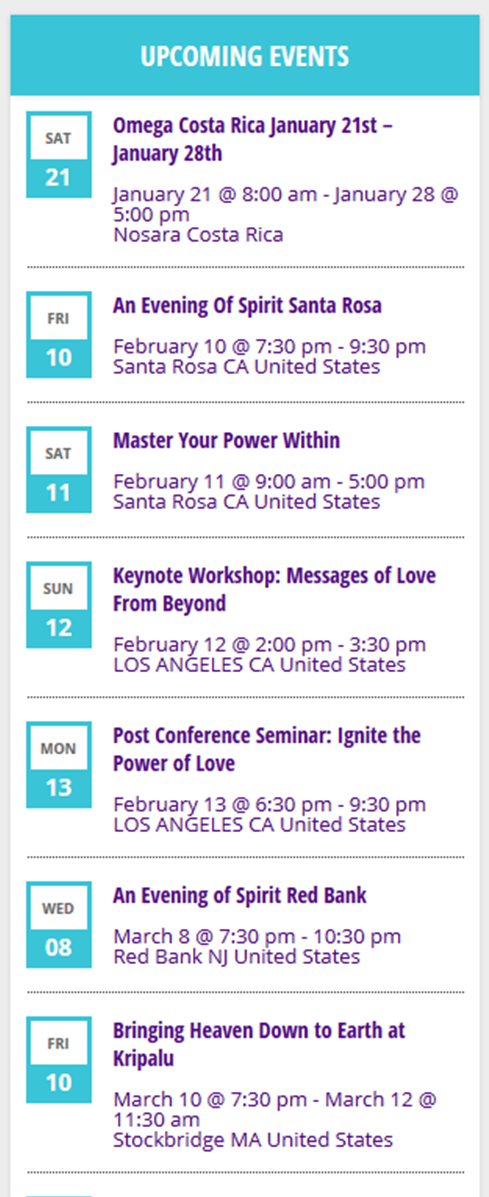
Task: Click the SUN 12 date badge
Action: pyautogui.click(x=59, y=605)
